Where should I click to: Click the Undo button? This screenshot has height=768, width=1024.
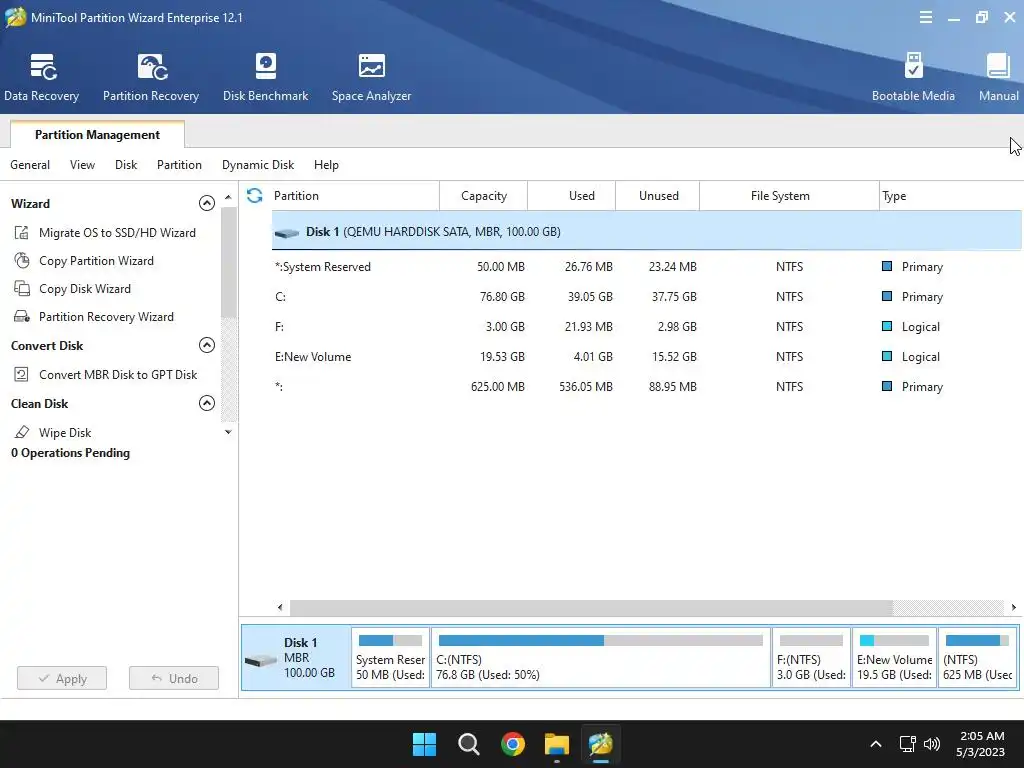[174, 679]
